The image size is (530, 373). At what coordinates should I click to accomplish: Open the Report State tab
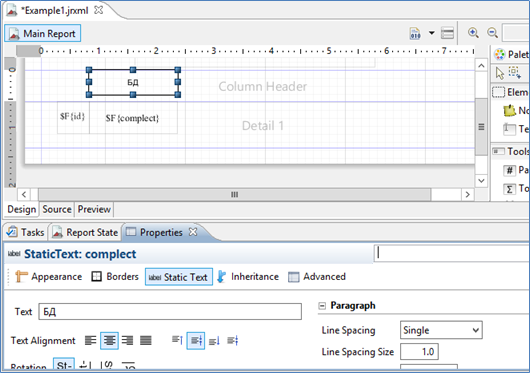coord(86,232)
